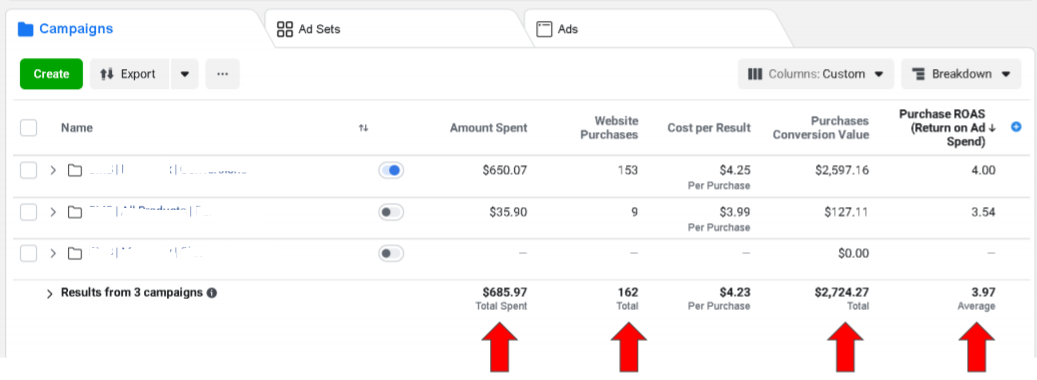The height and width of the screenshot is (380, 1037).
Task: Open the Export dropdown arrow
Action: [x=185, y=74]
